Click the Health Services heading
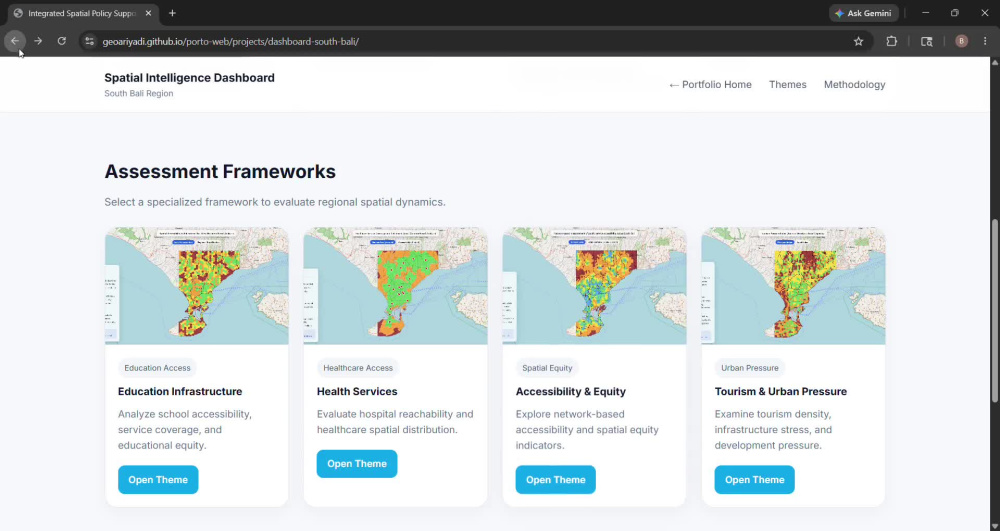The image size is (1000, 531). (x=357, y=391)
